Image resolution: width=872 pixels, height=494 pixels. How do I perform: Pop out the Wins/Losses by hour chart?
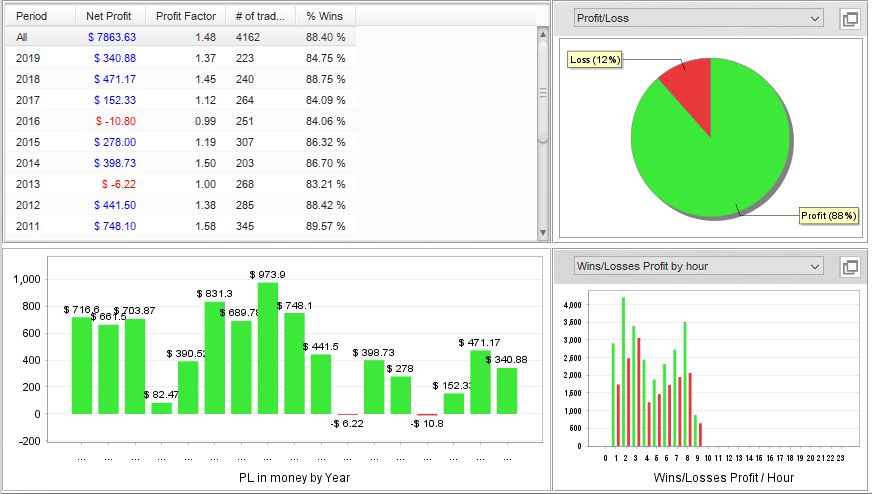click(x=850, y=266)
